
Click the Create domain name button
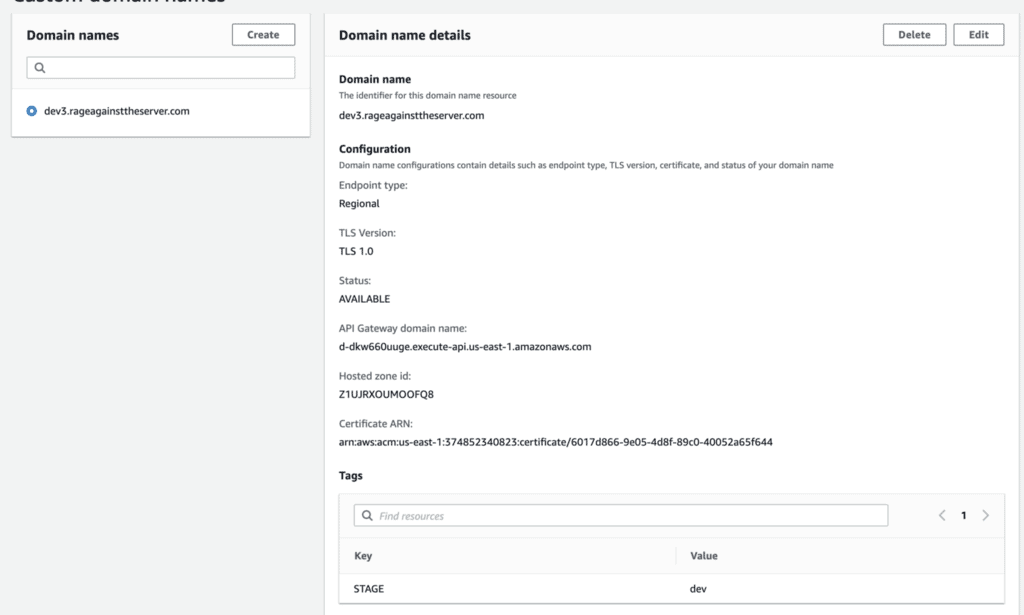coord(263,35)
